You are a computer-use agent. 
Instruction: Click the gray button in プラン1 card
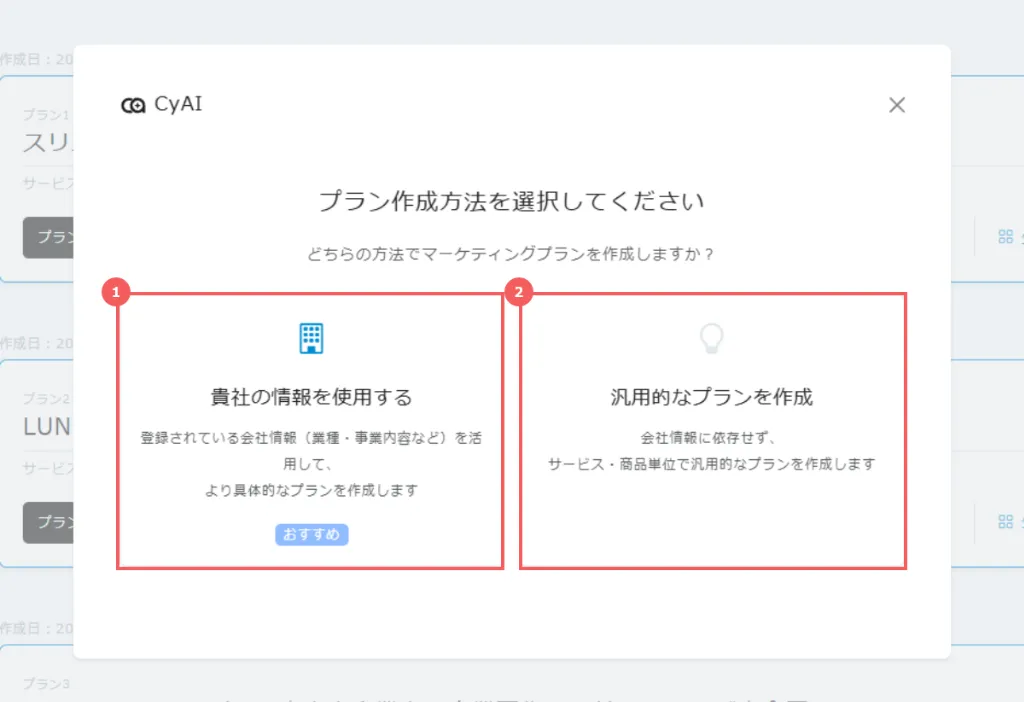[x=47, y=237]
